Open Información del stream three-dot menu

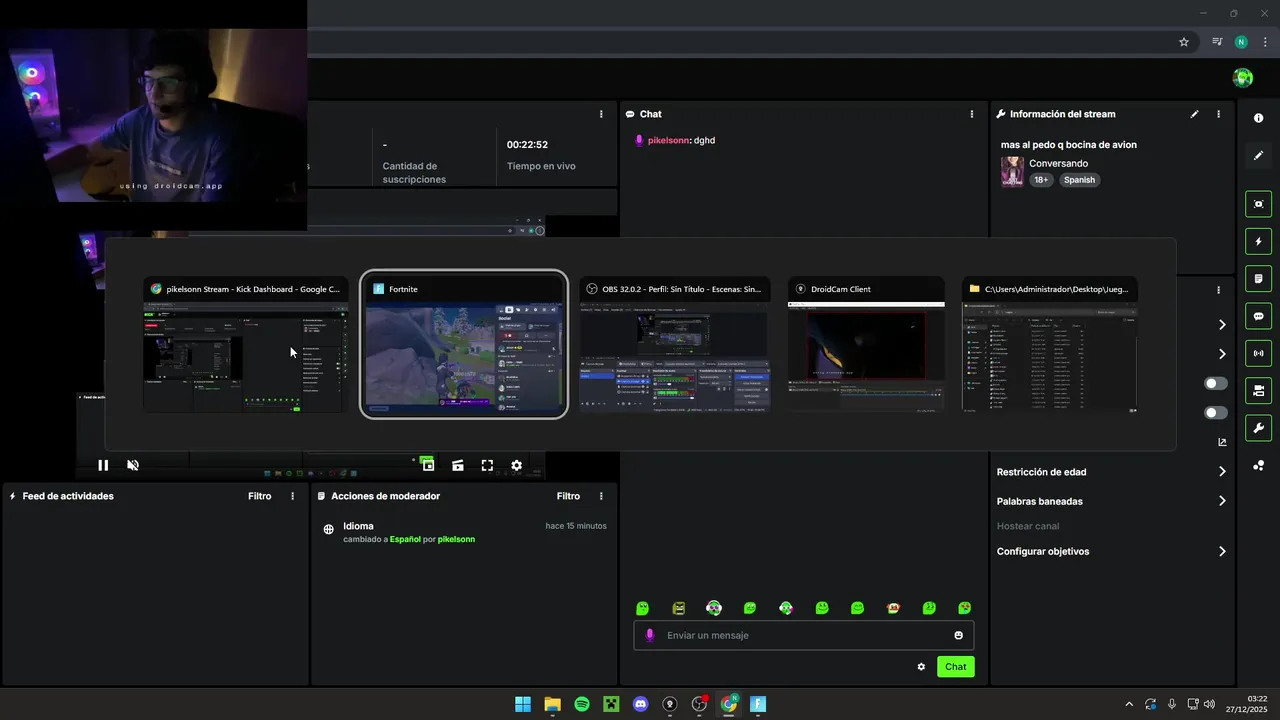(x=1218, y=114)
